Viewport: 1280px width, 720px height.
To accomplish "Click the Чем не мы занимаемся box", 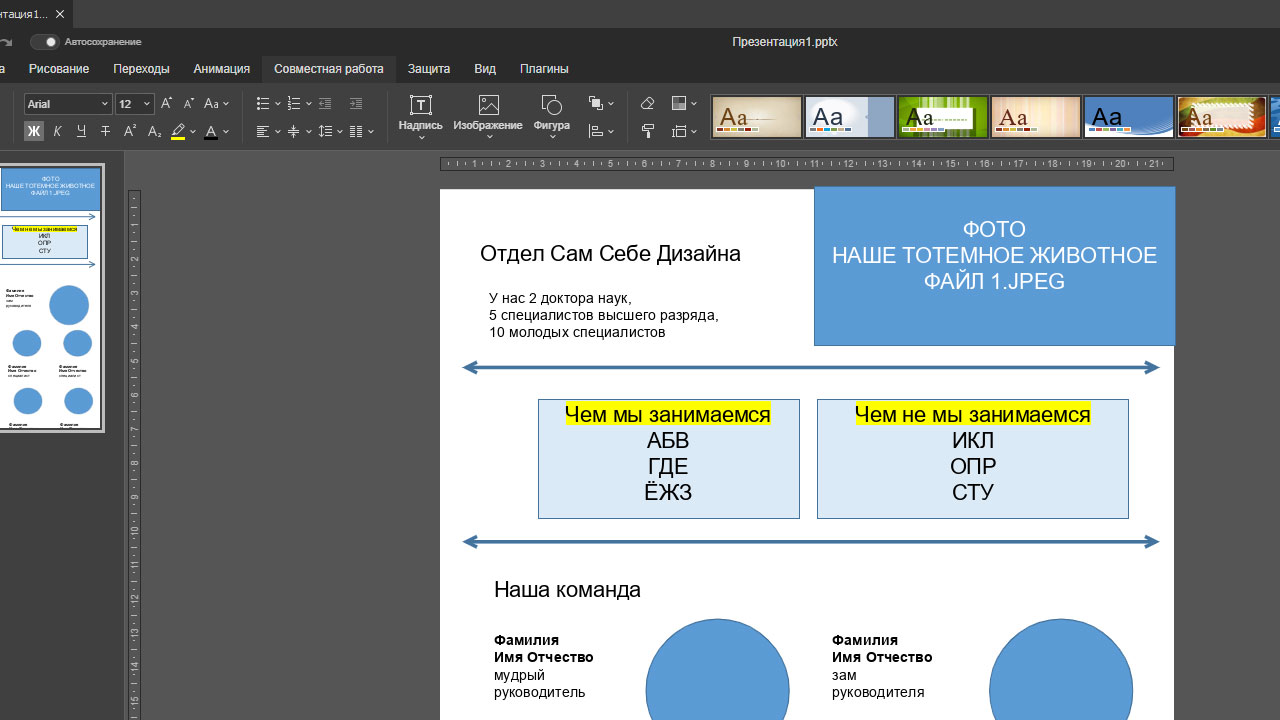I will (x=972, y=459).
